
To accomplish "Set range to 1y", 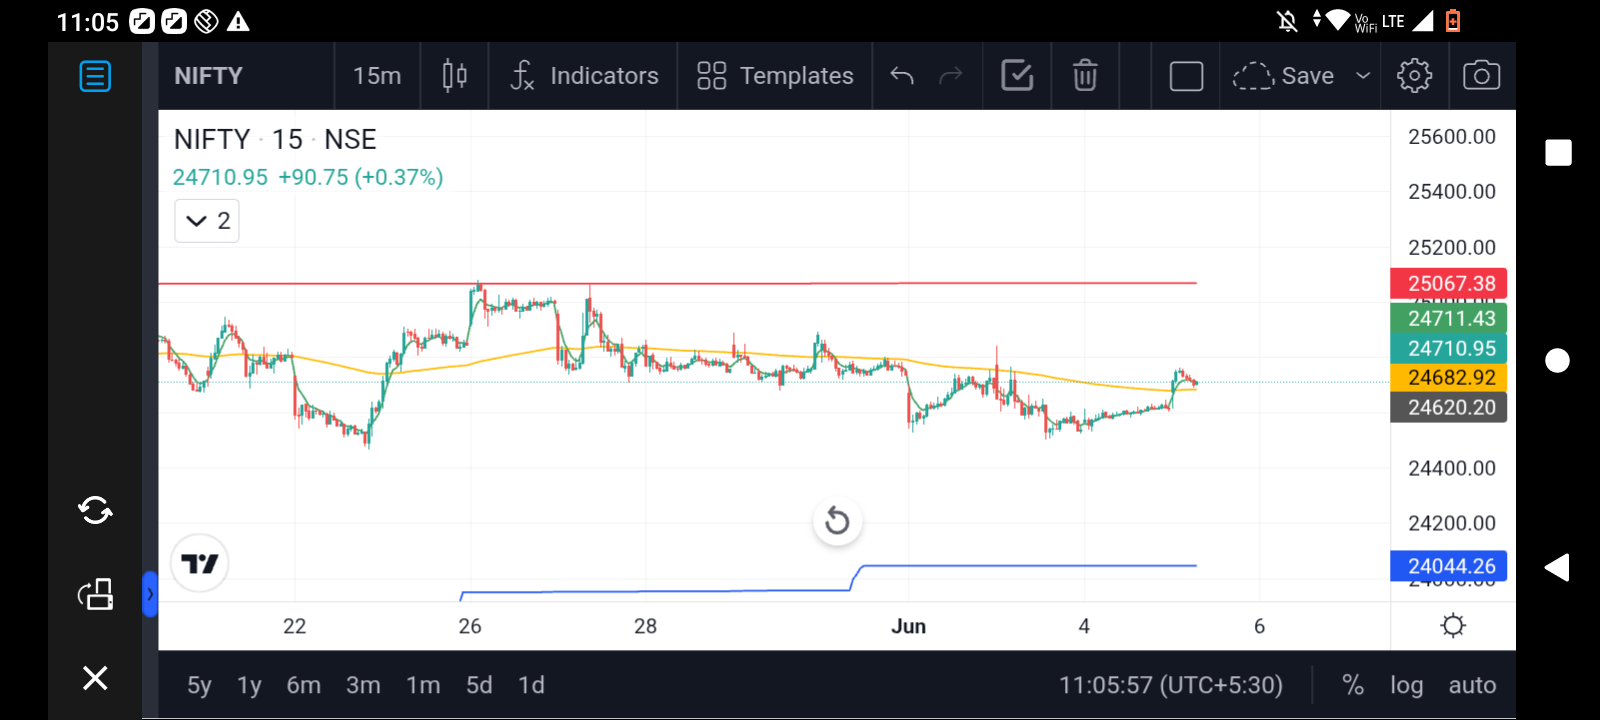I will (249, 685).
